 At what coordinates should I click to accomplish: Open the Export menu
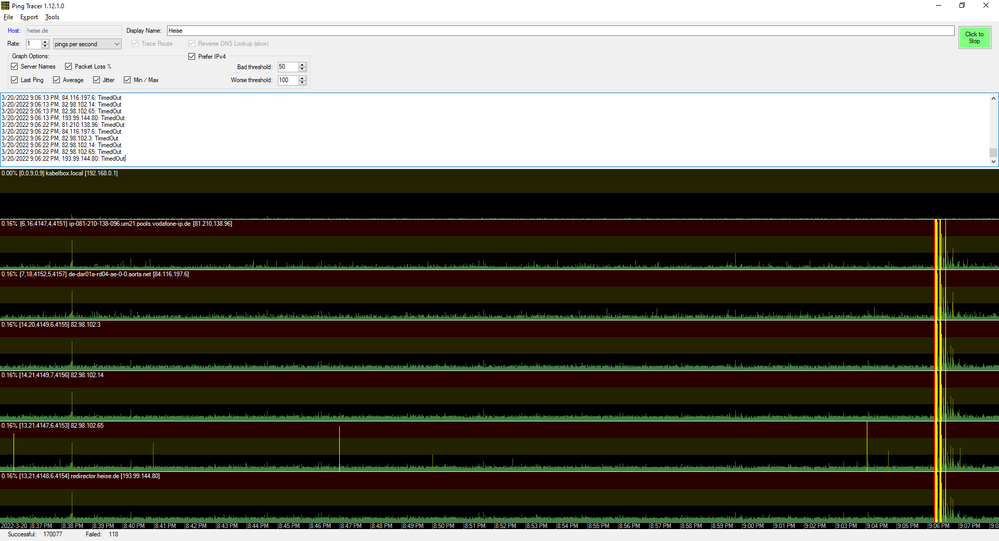[x=29, y=17]
